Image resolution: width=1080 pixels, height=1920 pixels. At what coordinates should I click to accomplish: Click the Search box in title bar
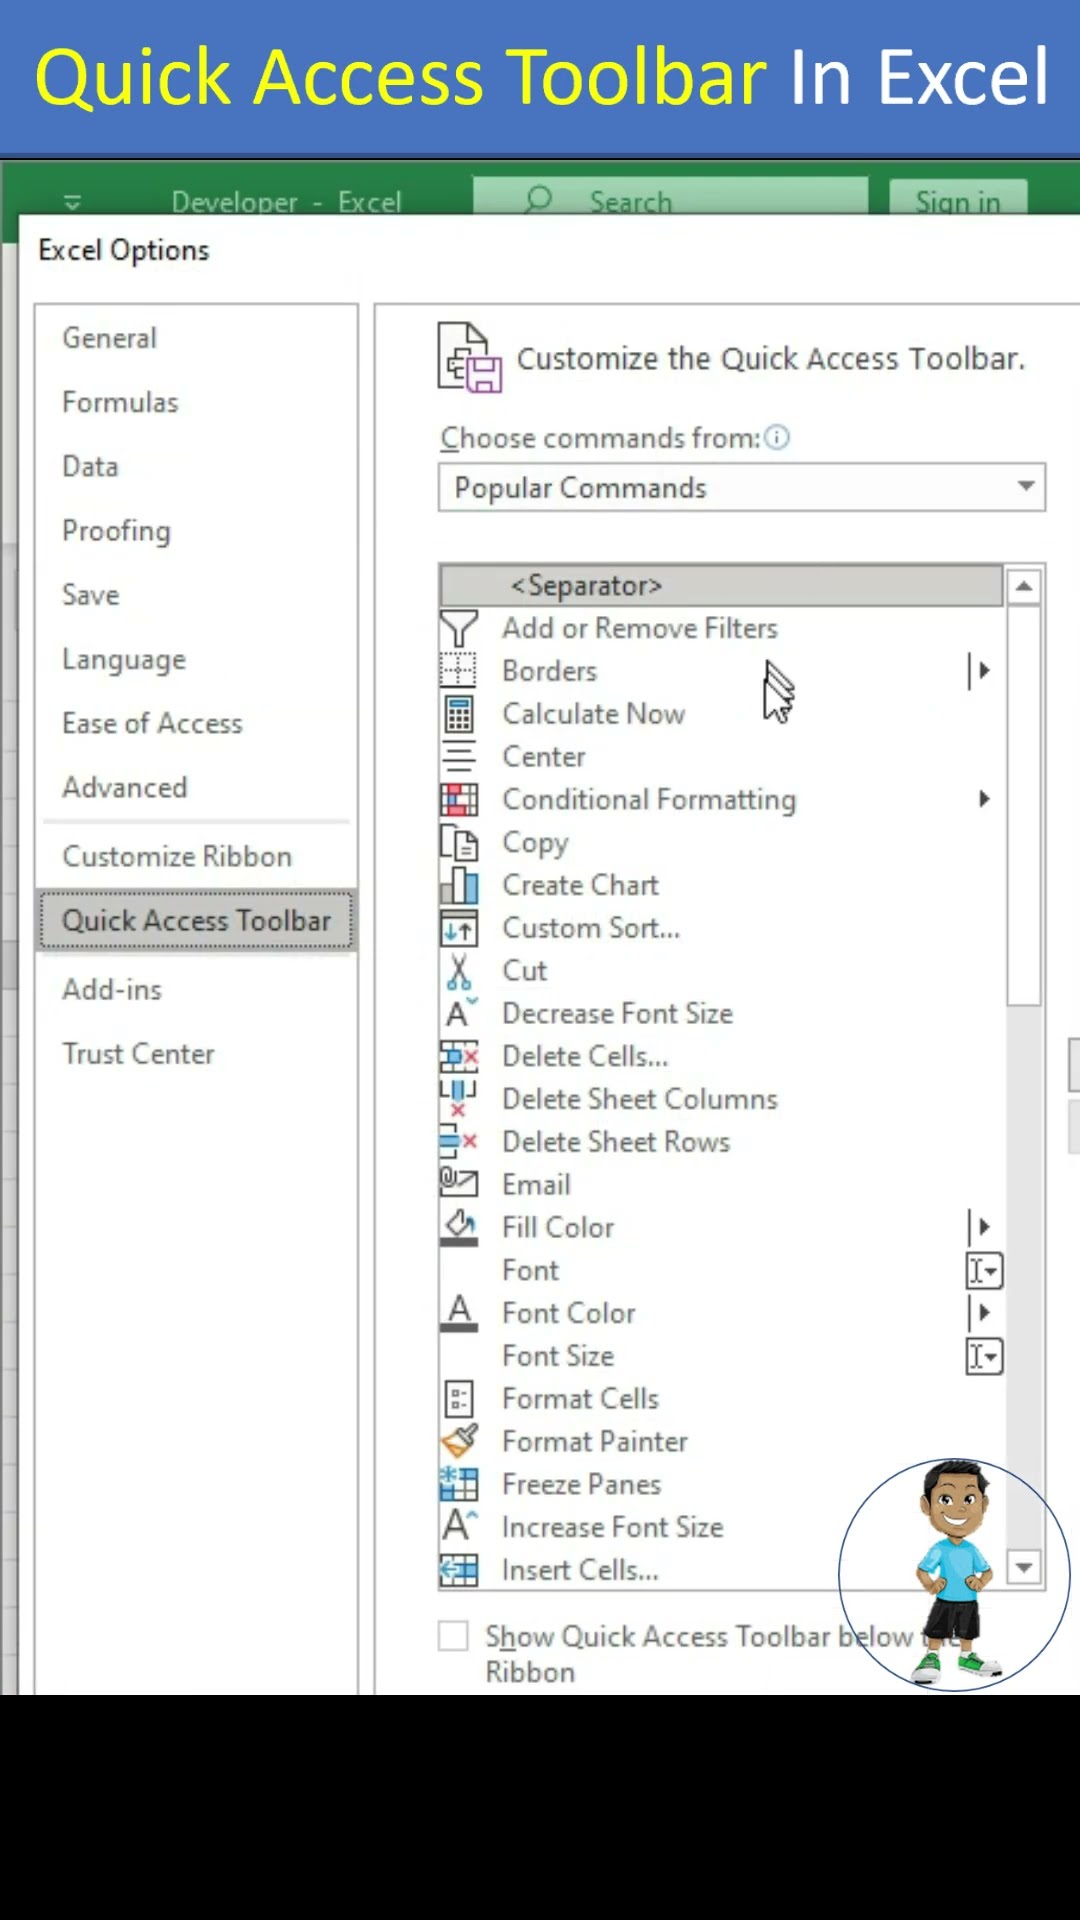pyautogui.click(x=670, y=200)
